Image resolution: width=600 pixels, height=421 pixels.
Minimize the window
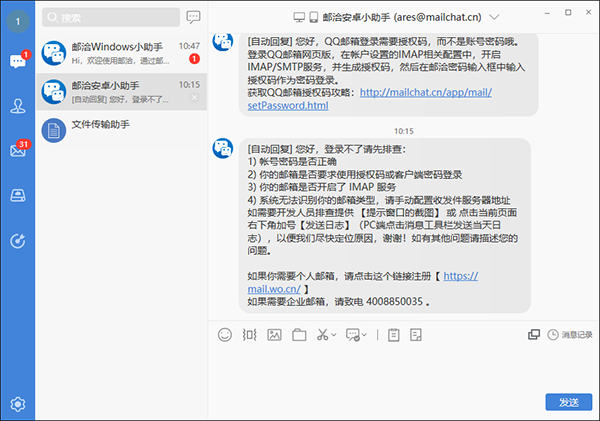pyautogui.click(x=547, y=13)
